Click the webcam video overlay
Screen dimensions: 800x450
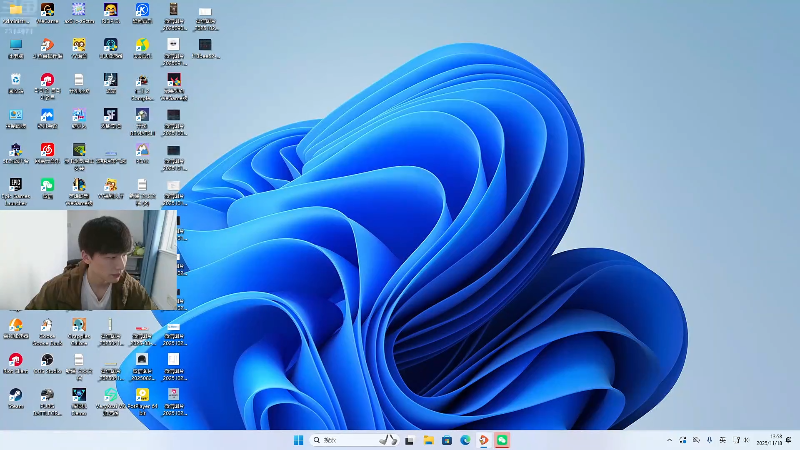[x=89, y=260]
